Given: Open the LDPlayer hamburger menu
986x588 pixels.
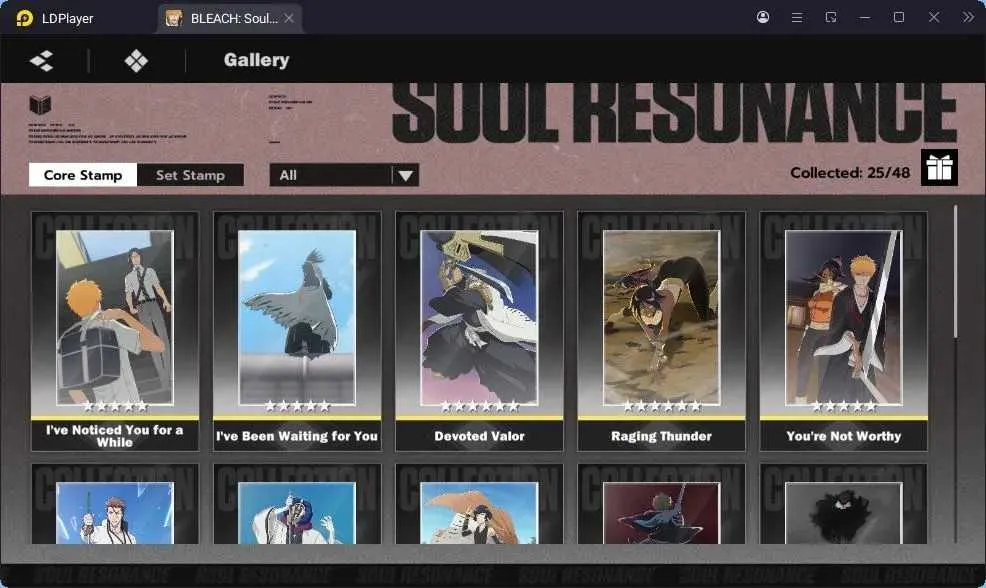Looking at the screenshot, I should [x=797, y=18].
